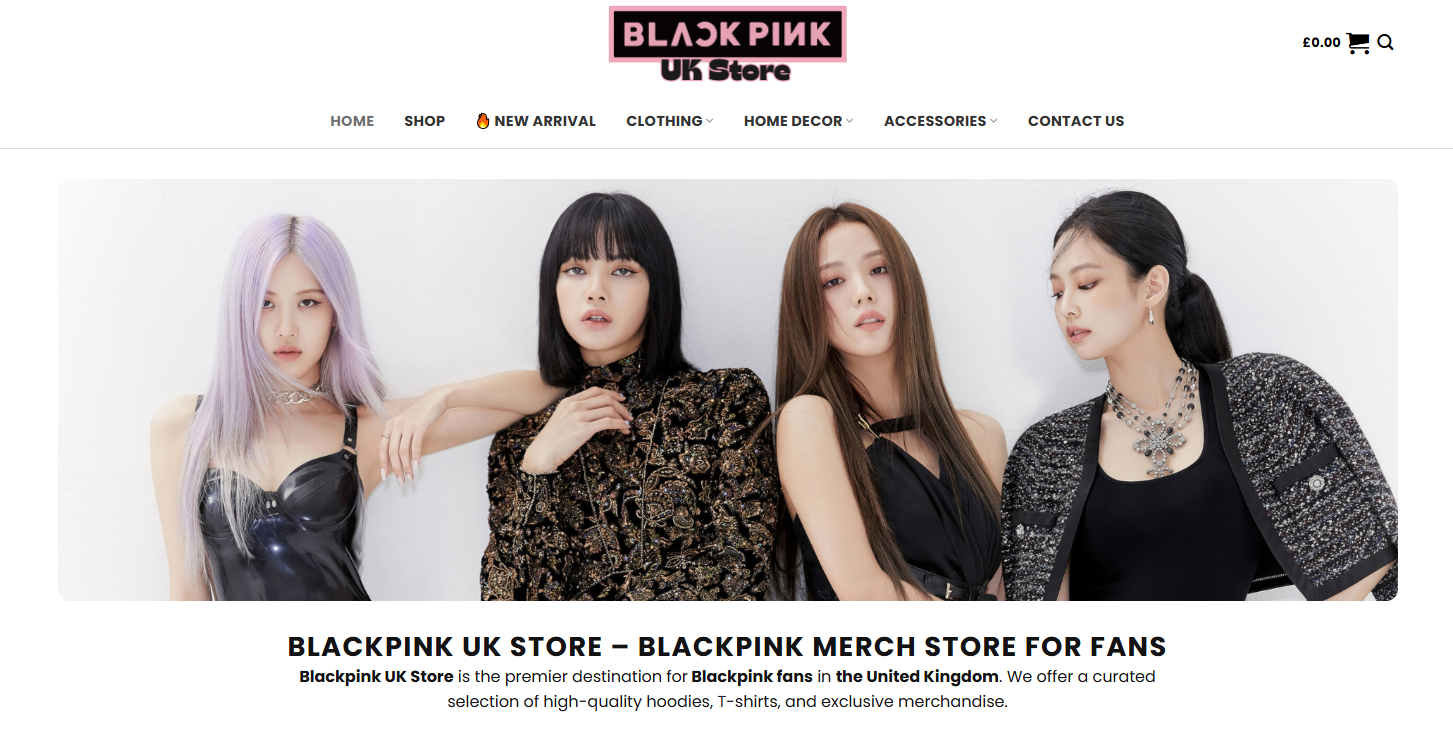Click the £0.00 cart total
Viewport: 1453px width, 741px height.
pyautogui.click(x=1321, y=42)
